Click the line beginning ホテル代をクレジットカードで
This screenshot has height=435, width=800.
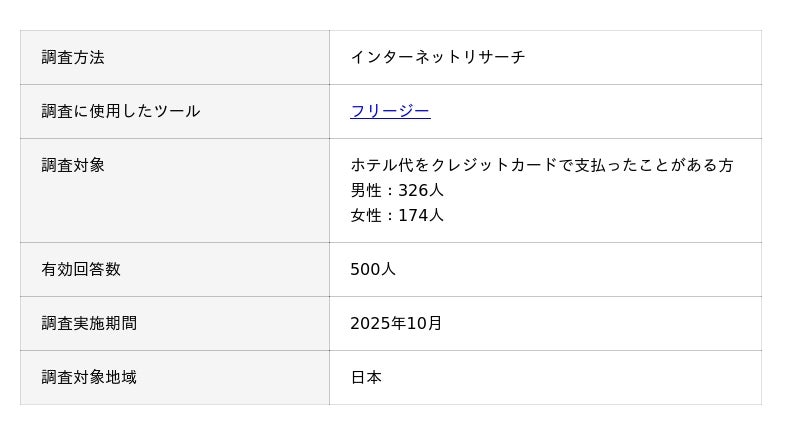541,165
